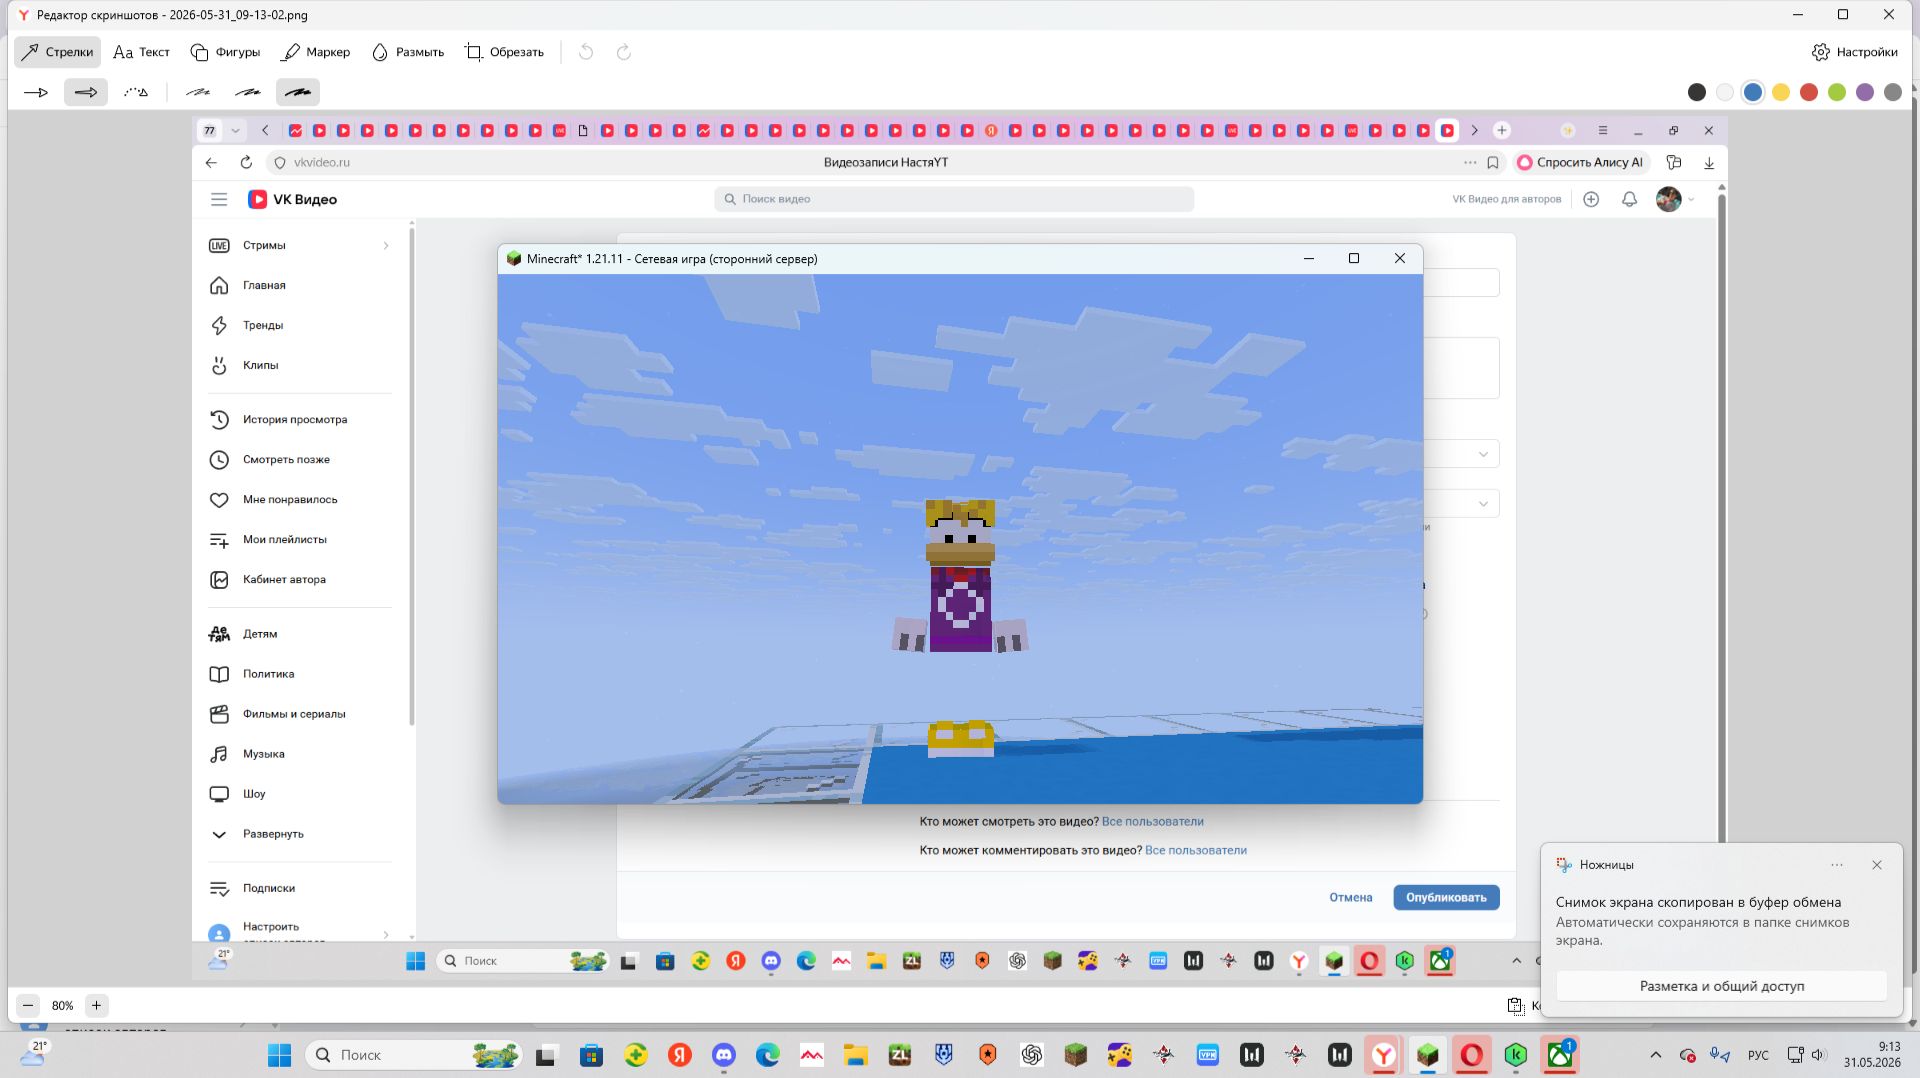Open the network icon in the system tray
This screenshot has height=1078, width=1920.
tap(1796, 1055)
